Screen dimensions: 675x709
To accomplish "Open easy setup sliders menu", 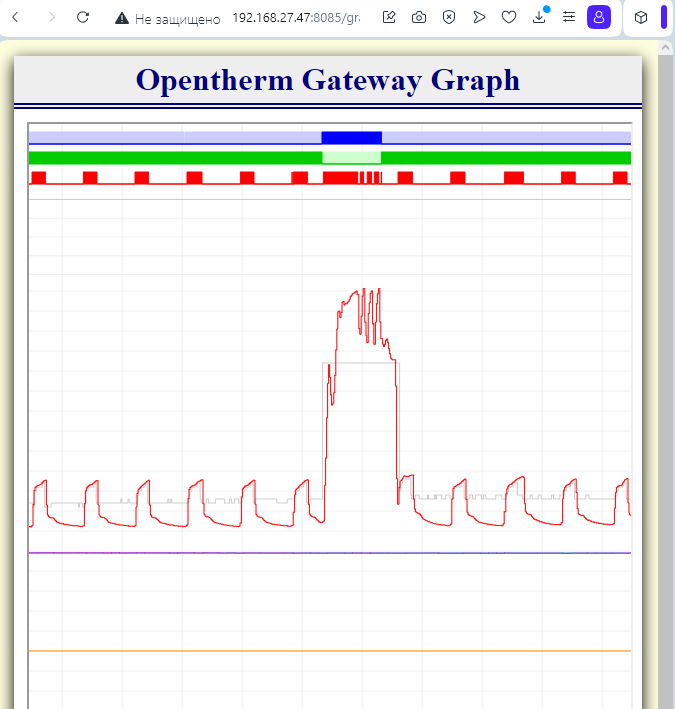I will point(569,17).
